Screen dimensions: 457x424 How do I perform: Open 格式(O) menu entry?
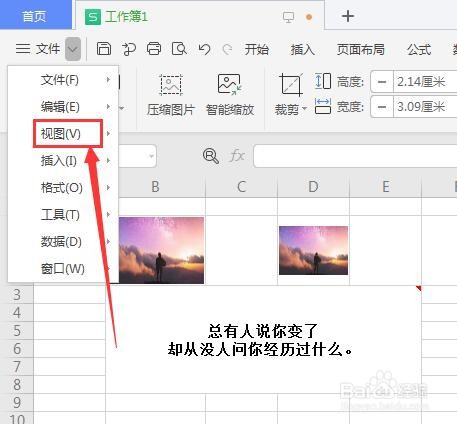(x=63, y=188)
